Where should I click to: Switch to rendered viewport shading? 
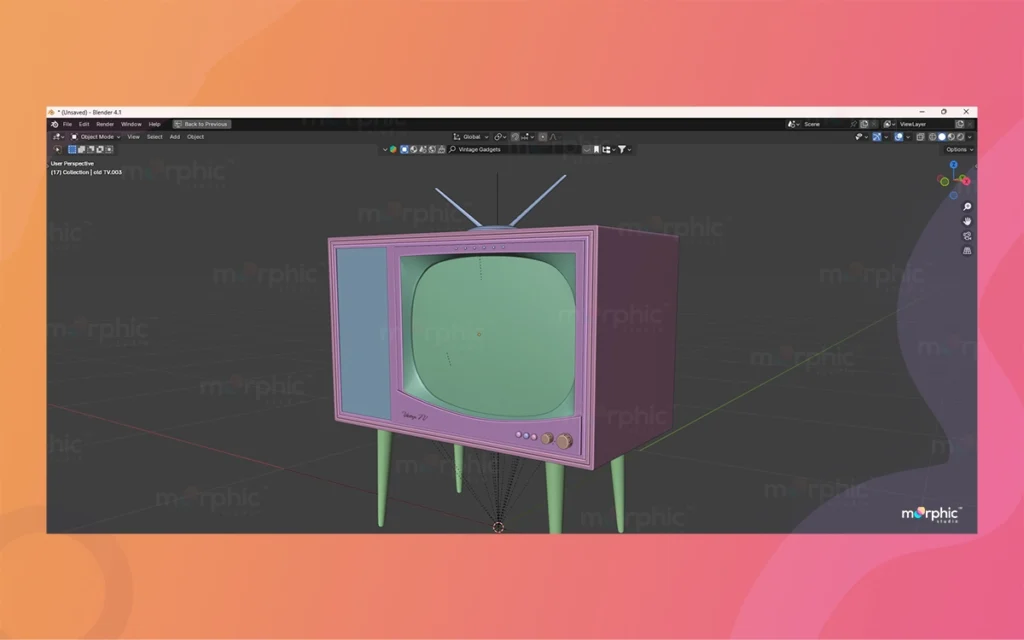(961, 137)
